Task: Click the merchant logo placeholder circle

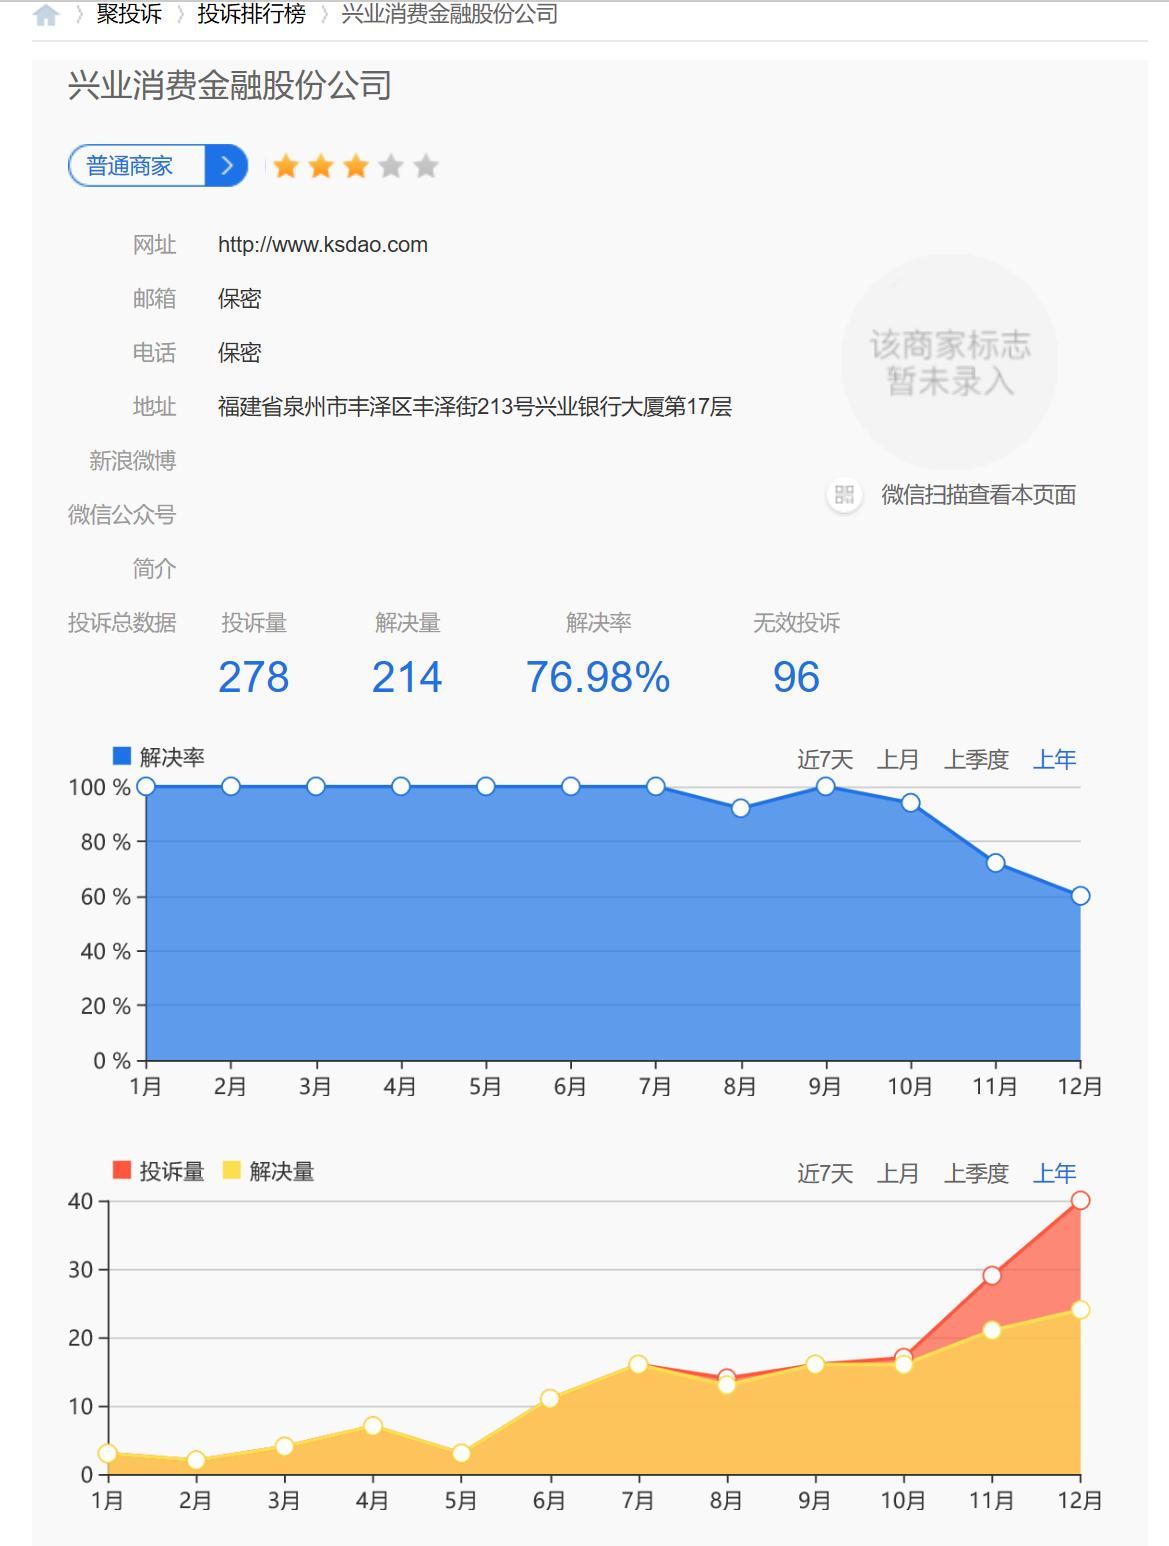Action: coord(950,362)
